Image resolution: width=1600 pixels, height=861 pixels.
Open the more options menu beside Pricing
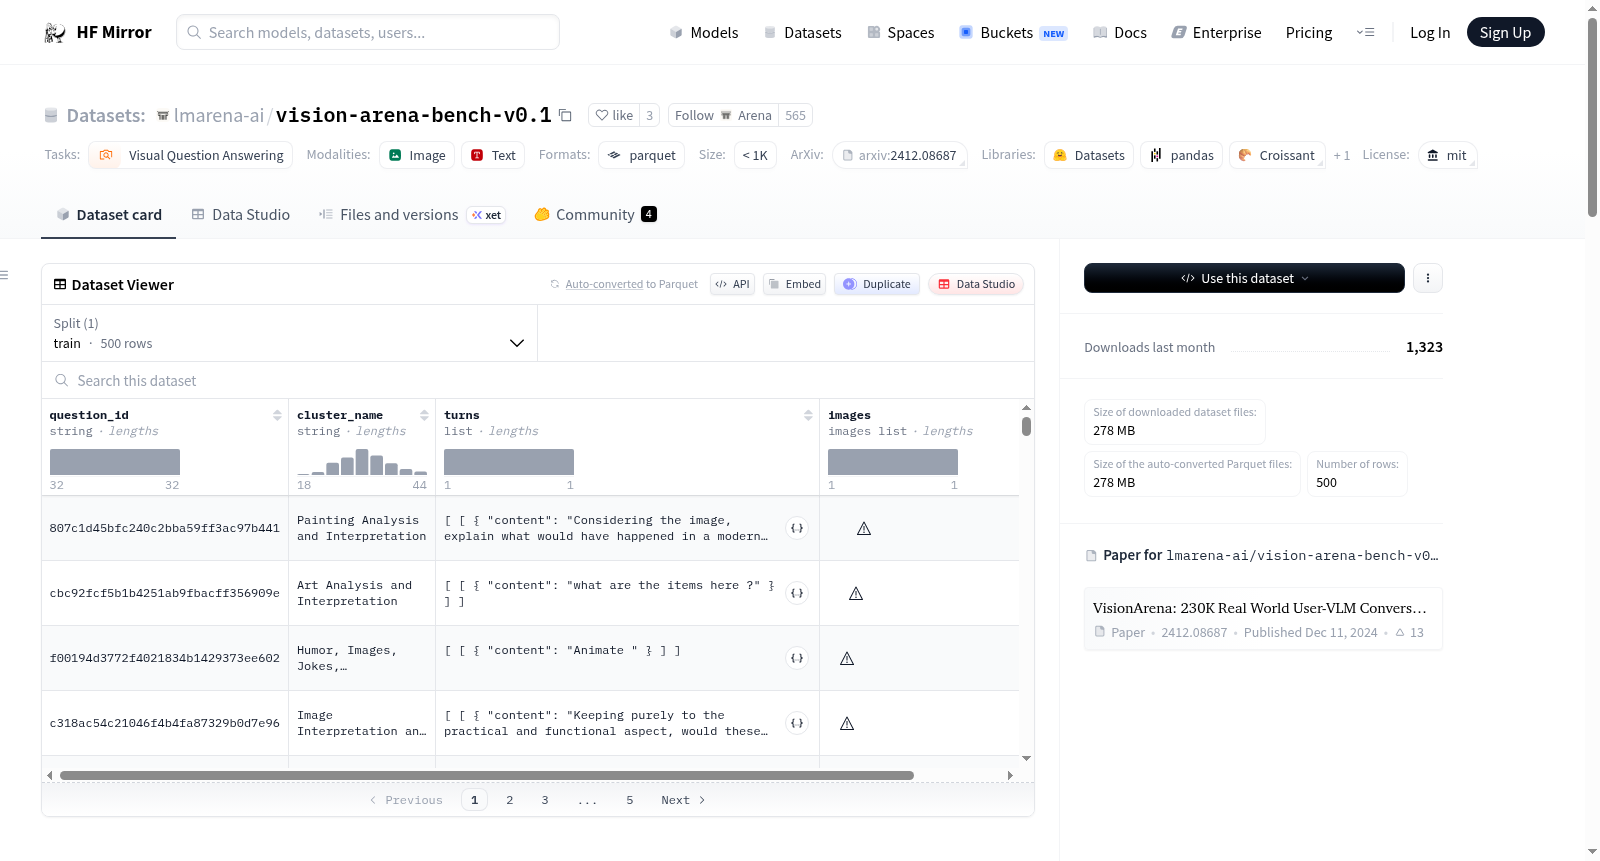point(1365,32)
